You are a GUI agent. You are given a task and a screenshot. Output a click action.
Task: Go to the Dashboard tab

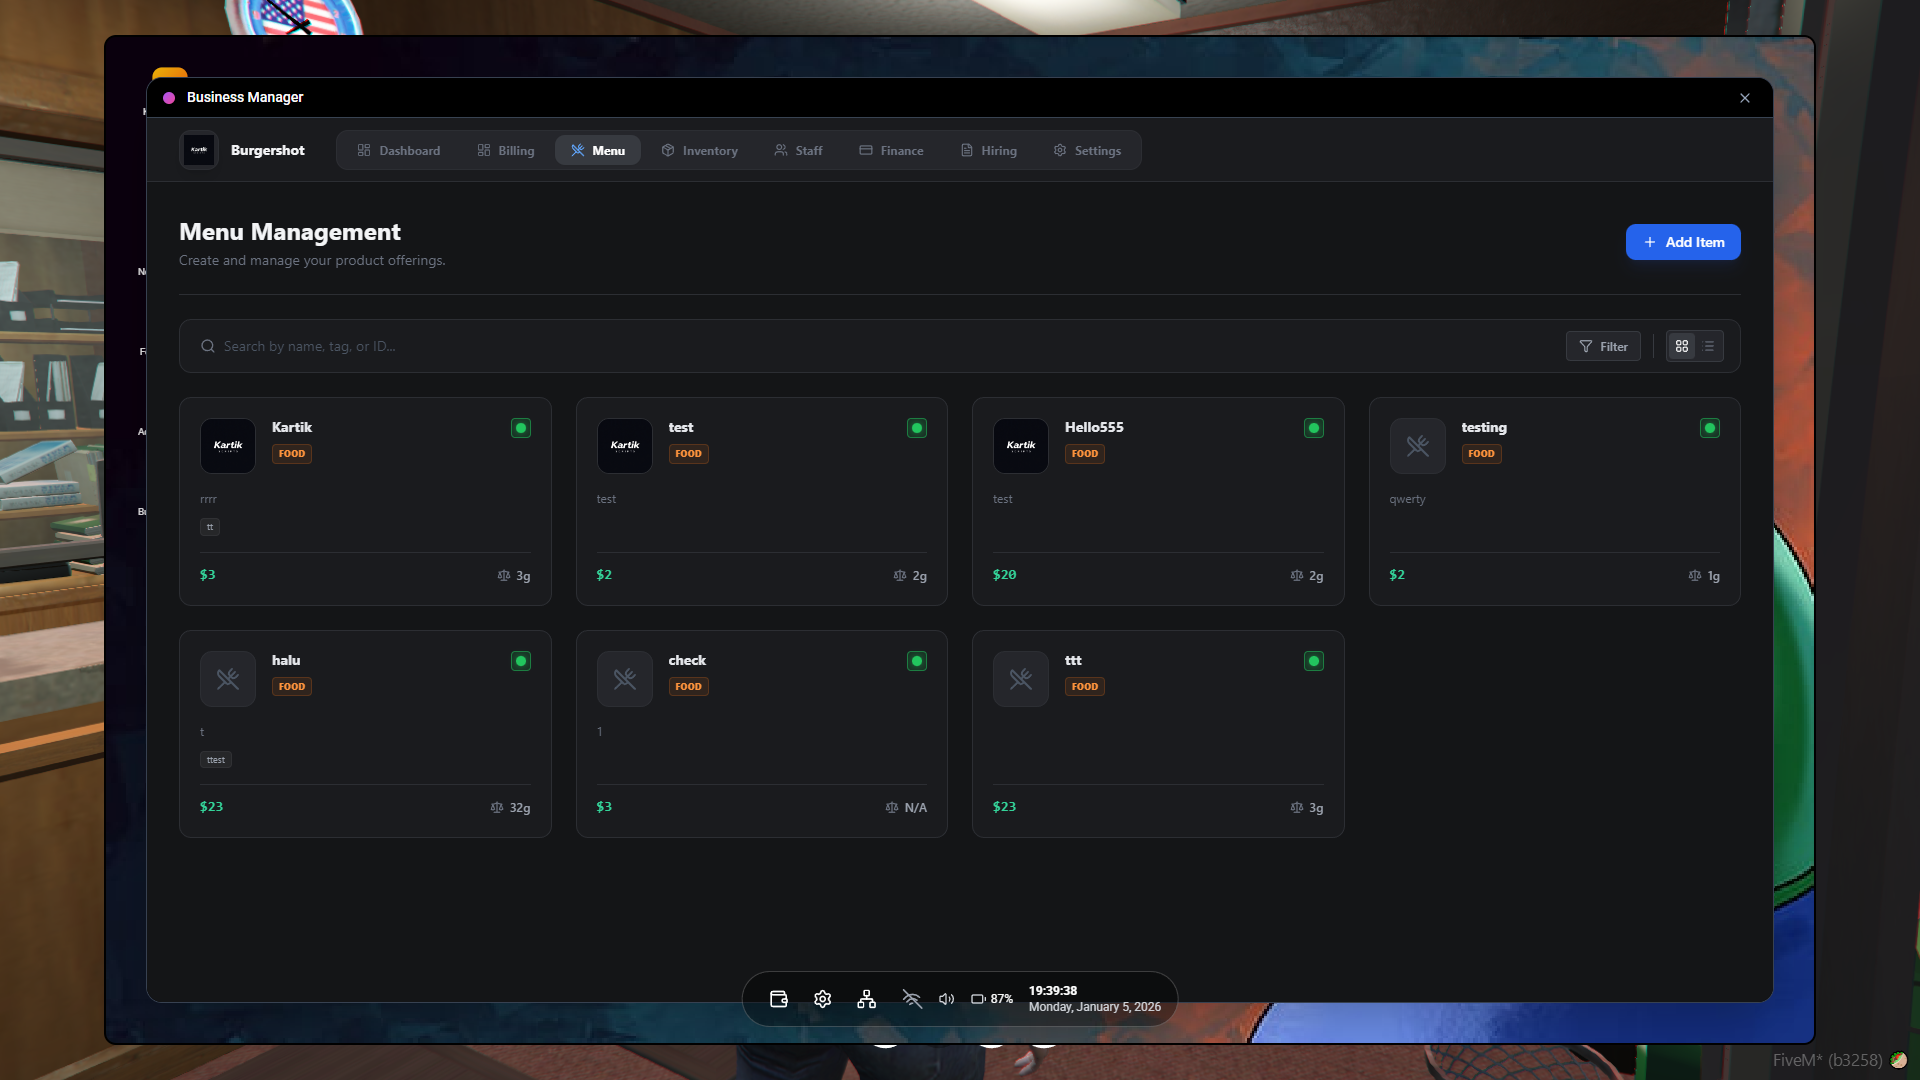coord(398,150)
